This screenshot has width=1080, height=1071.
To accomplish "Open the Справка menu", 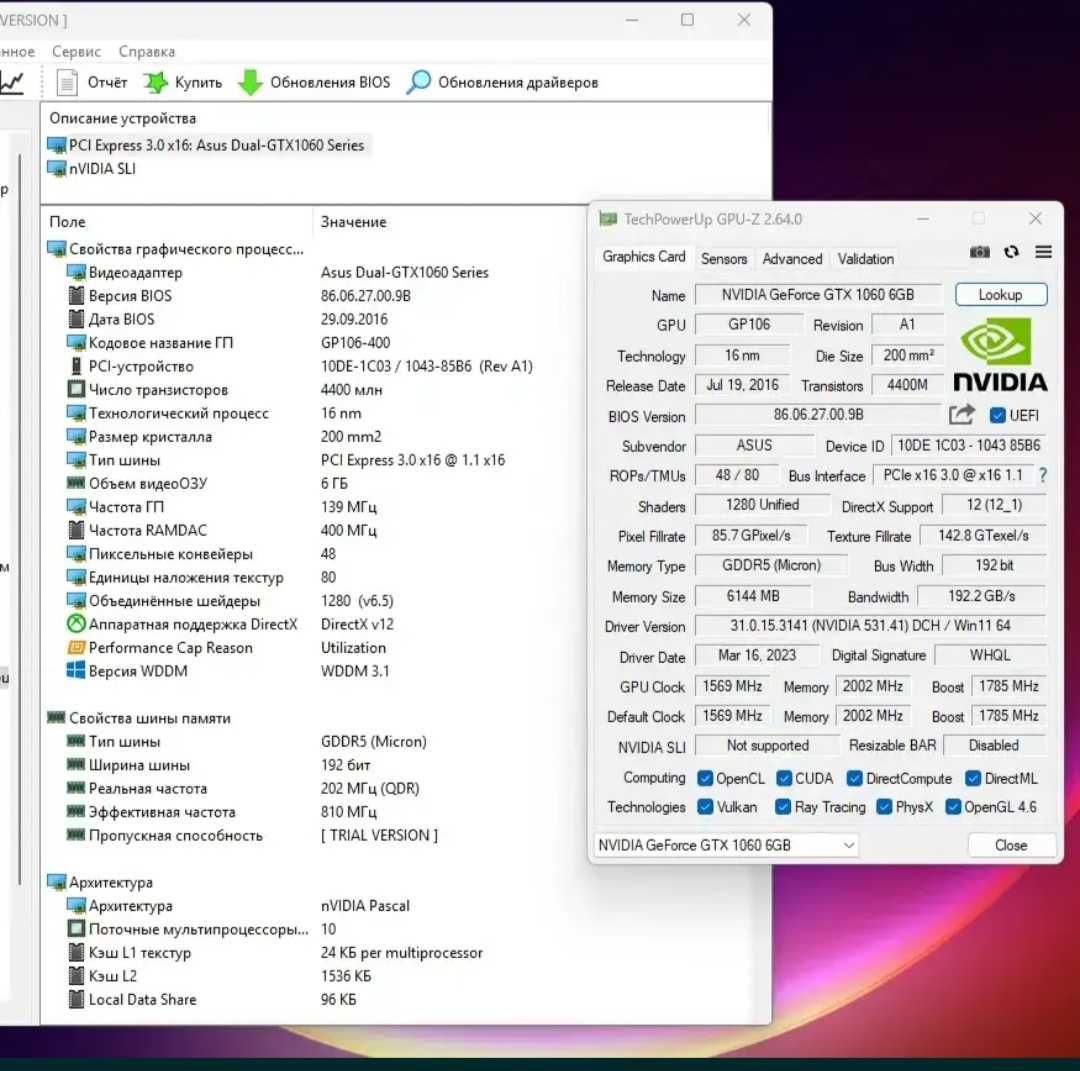I will [x=147, y=52].
